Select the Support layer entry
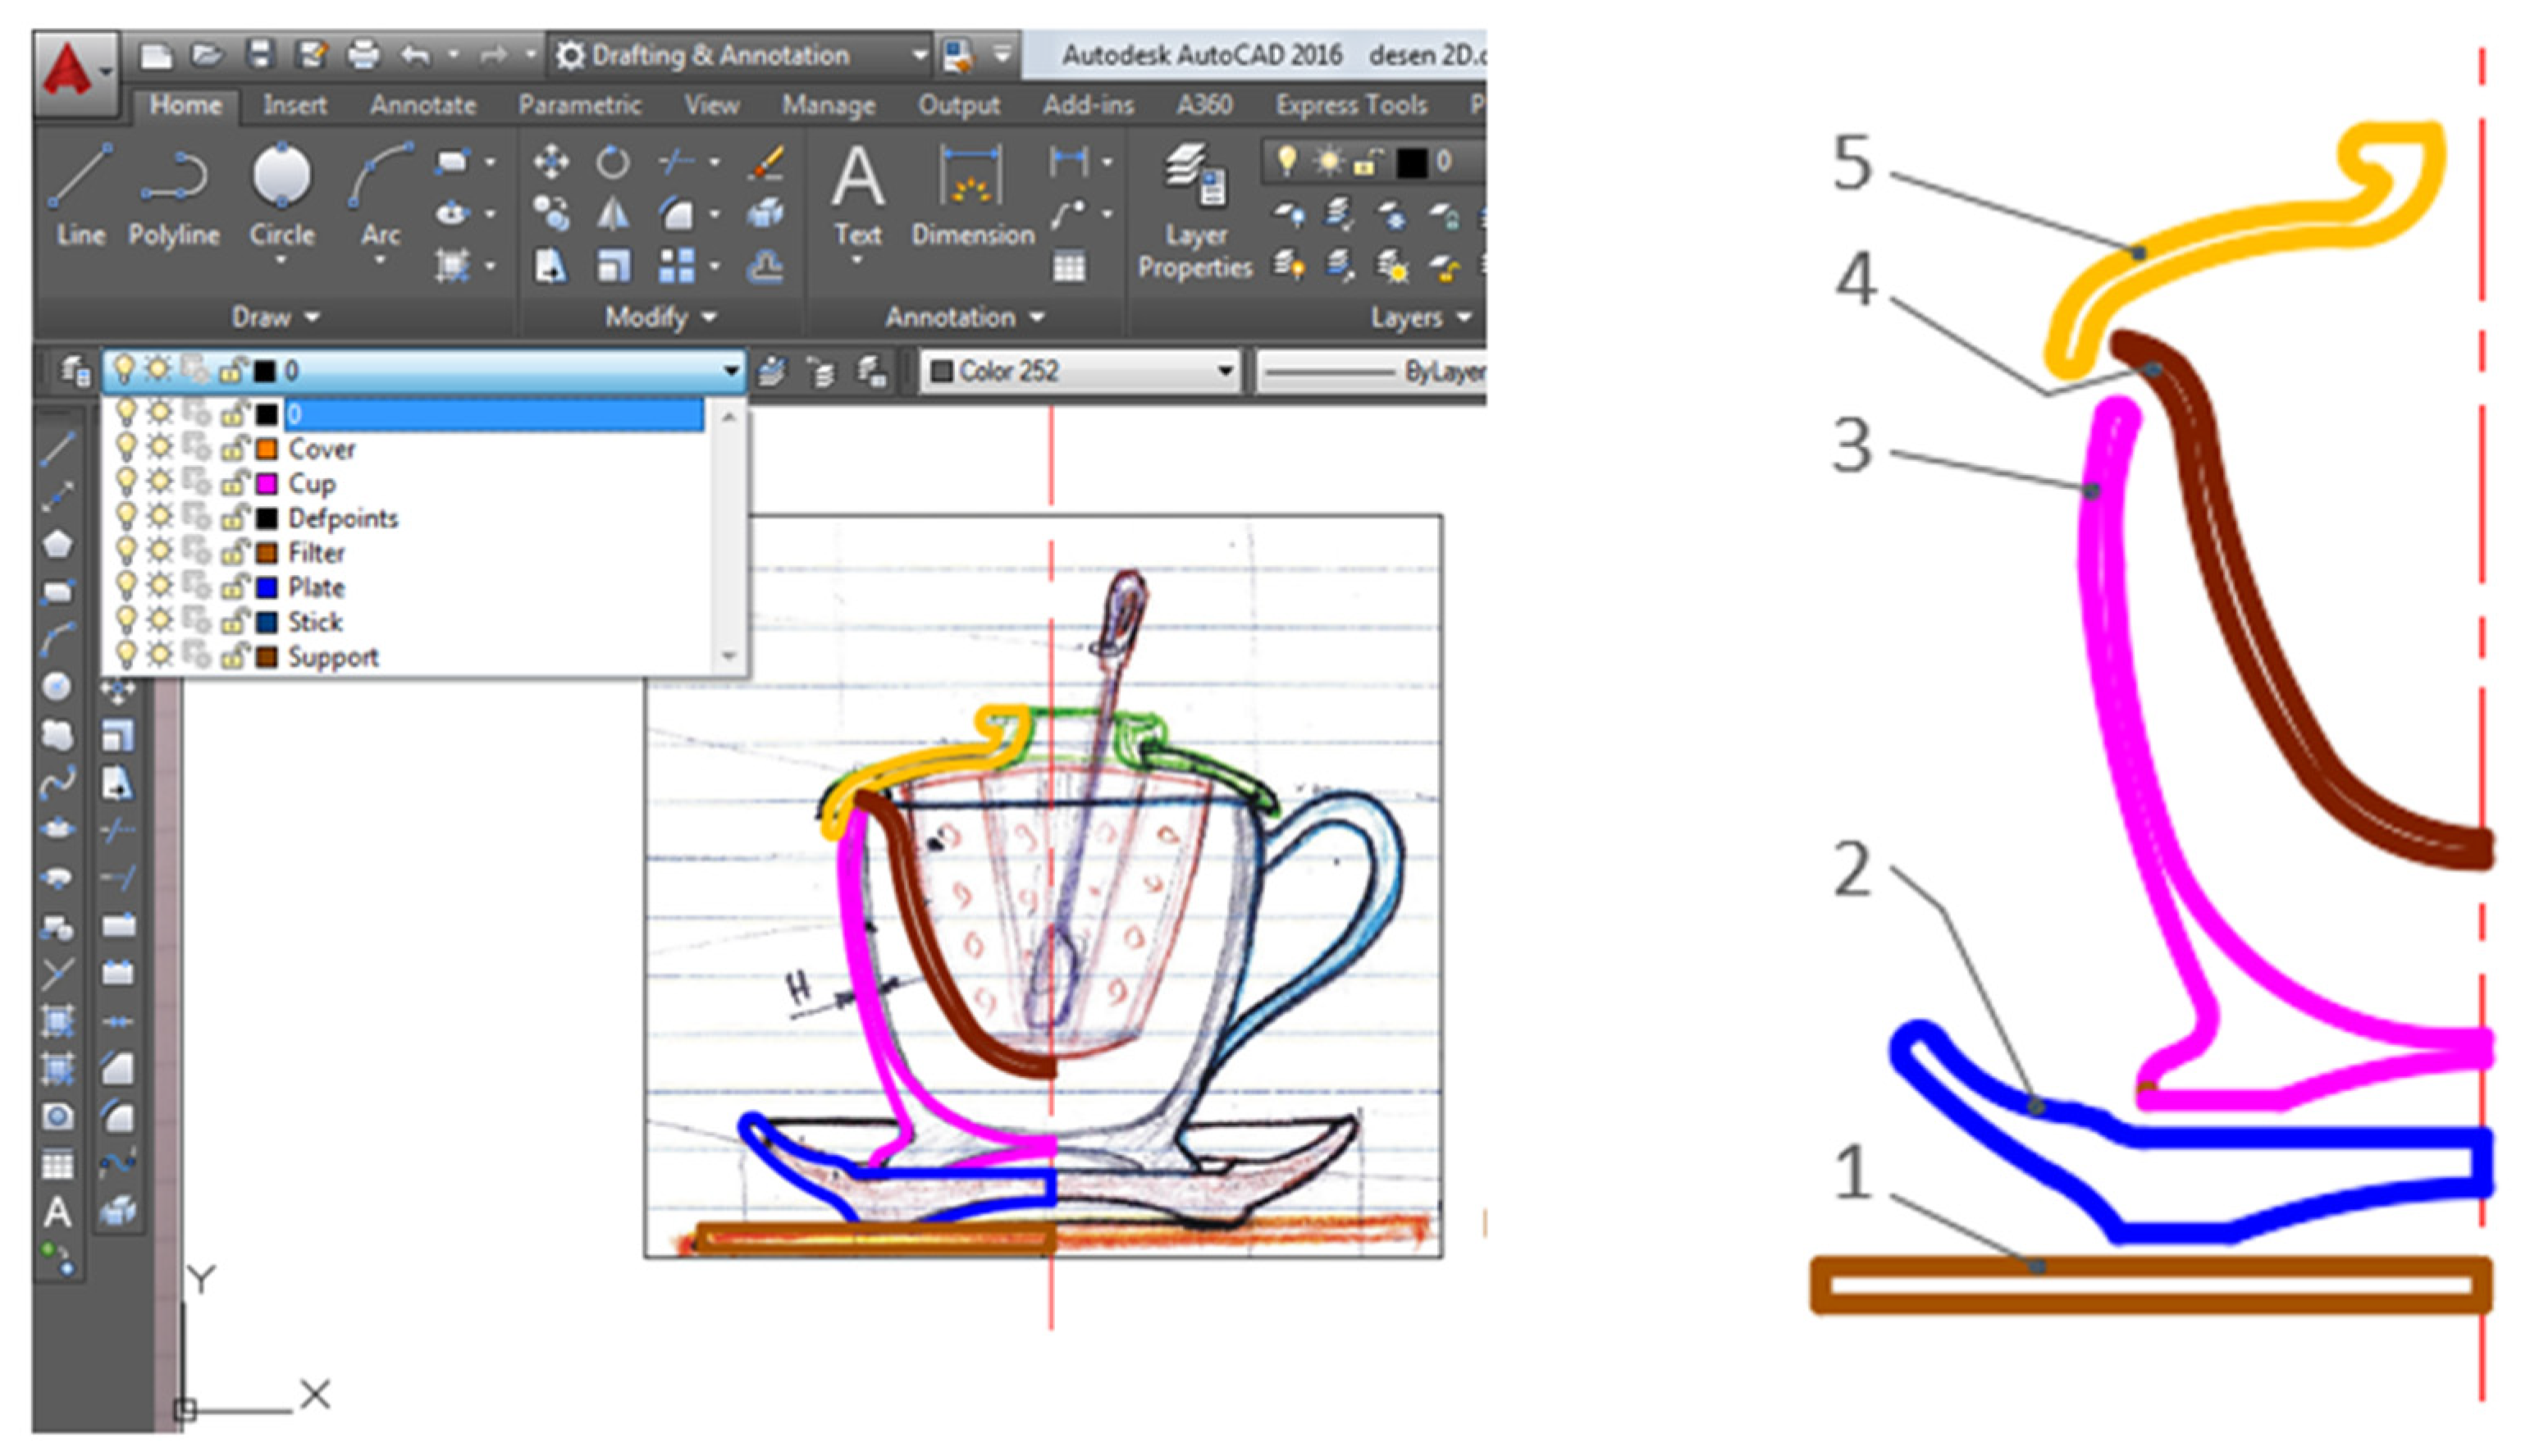 (x=333, y=657)
